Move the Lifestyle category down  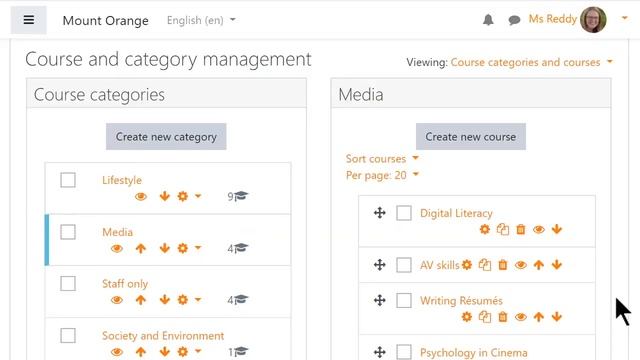(x=164, y=196)
